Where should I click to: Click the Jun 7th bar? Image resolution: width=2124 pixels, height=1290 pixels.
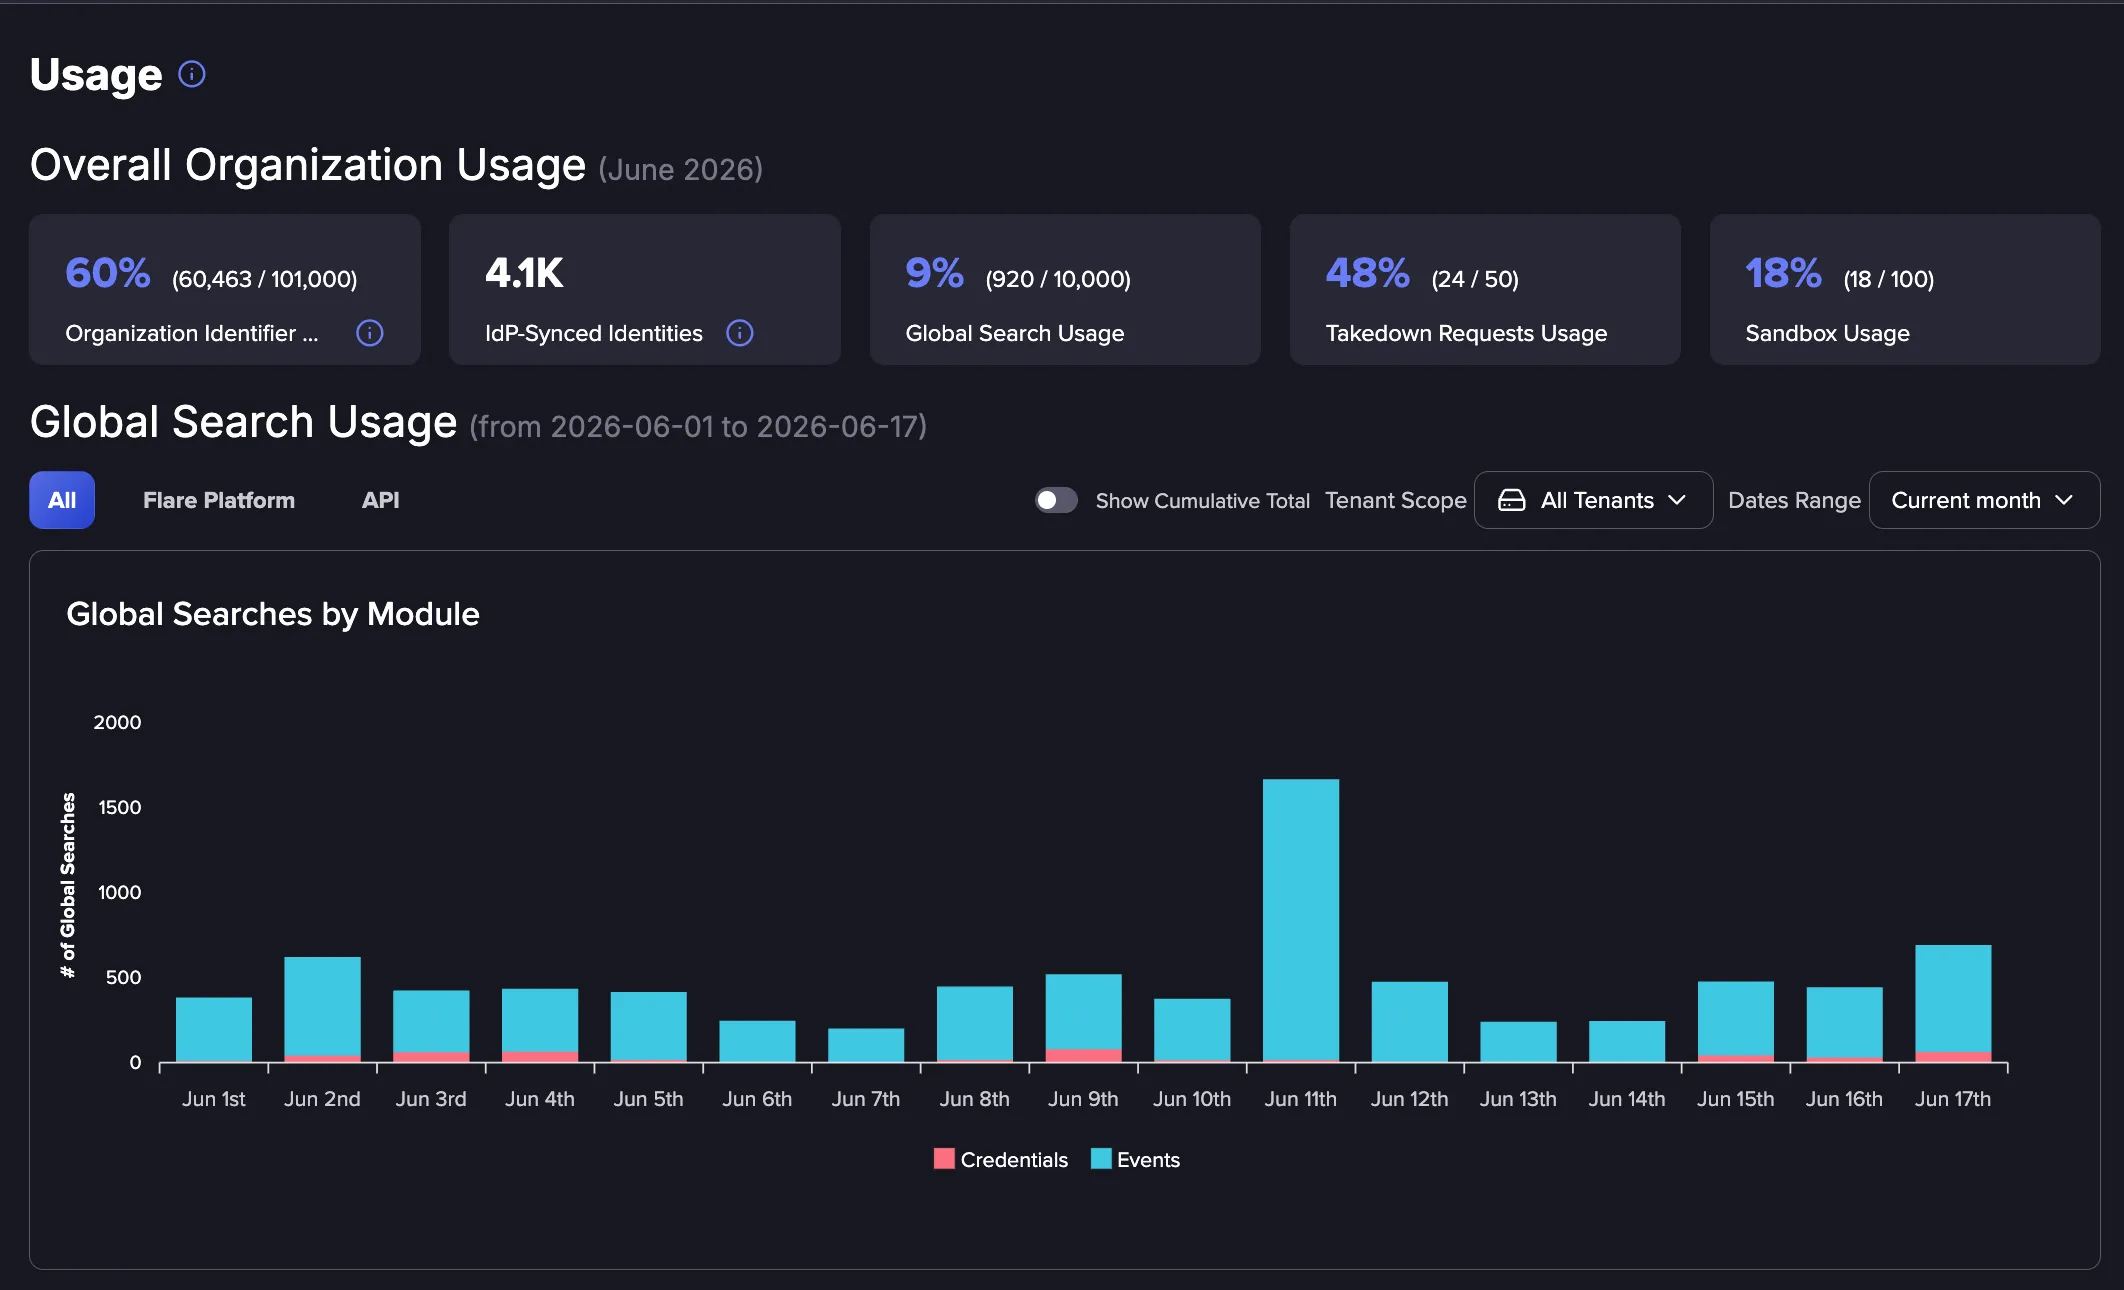point(866,1045)
